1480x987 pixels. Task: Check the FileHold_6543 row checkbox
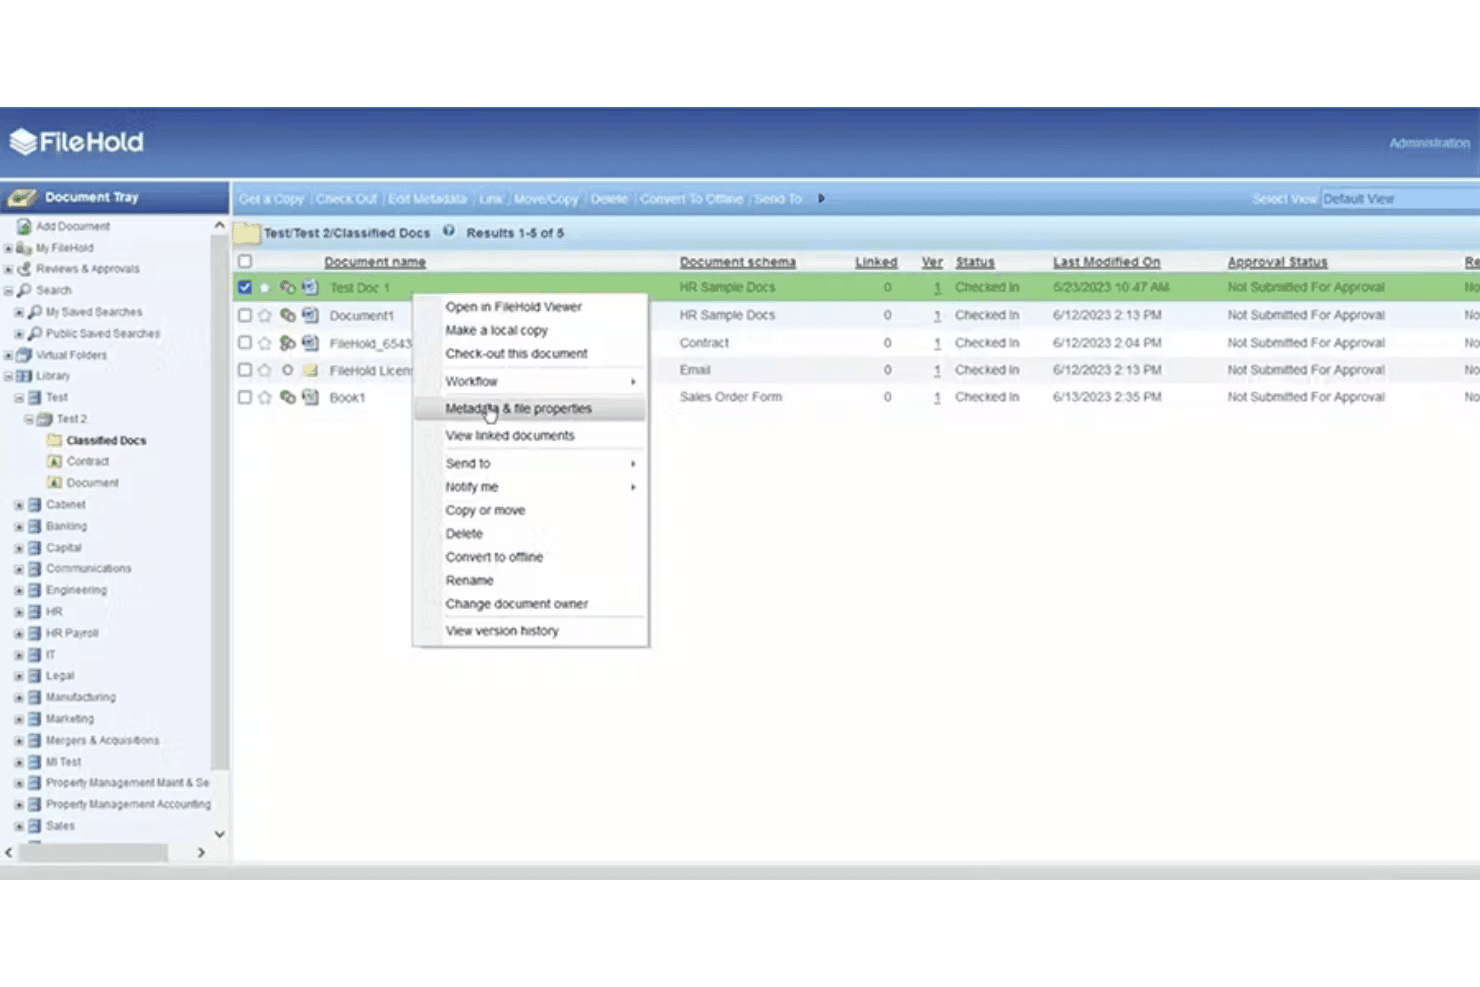click(245, 343)
